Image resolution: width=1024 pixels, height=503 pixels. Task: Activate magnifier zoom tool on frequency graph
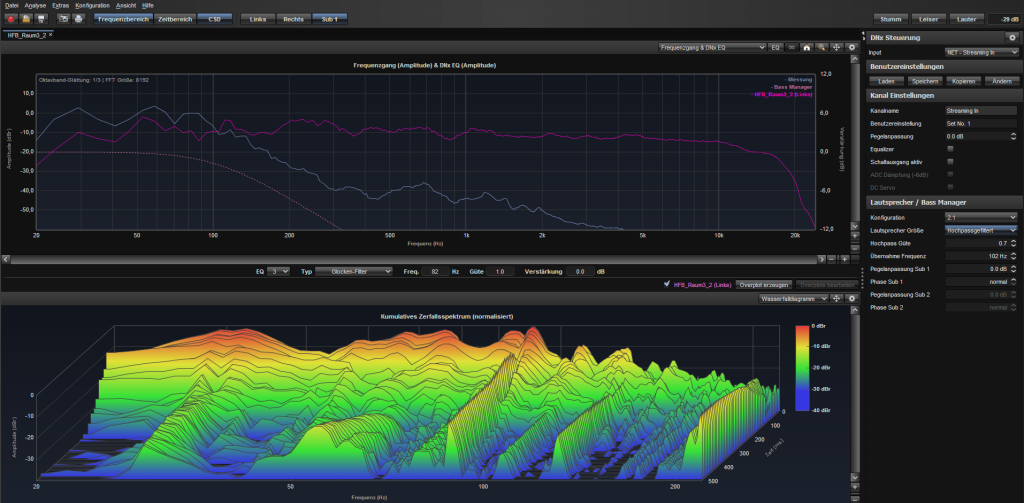coord(822,47)
